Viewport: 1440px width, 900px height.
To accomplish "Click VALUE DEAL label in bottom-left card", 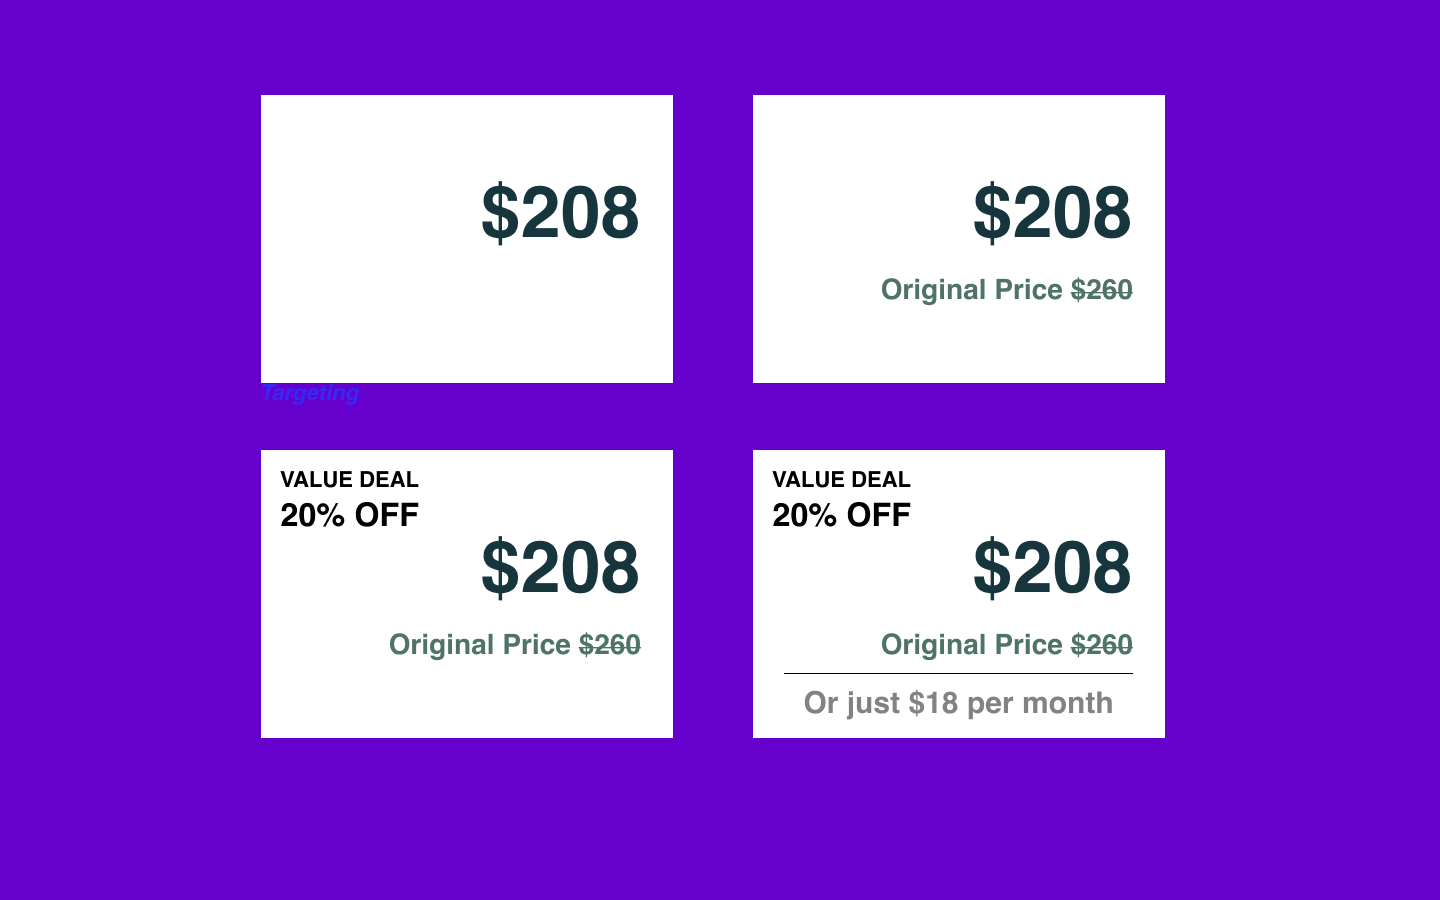I will click(x=349, y=480).
